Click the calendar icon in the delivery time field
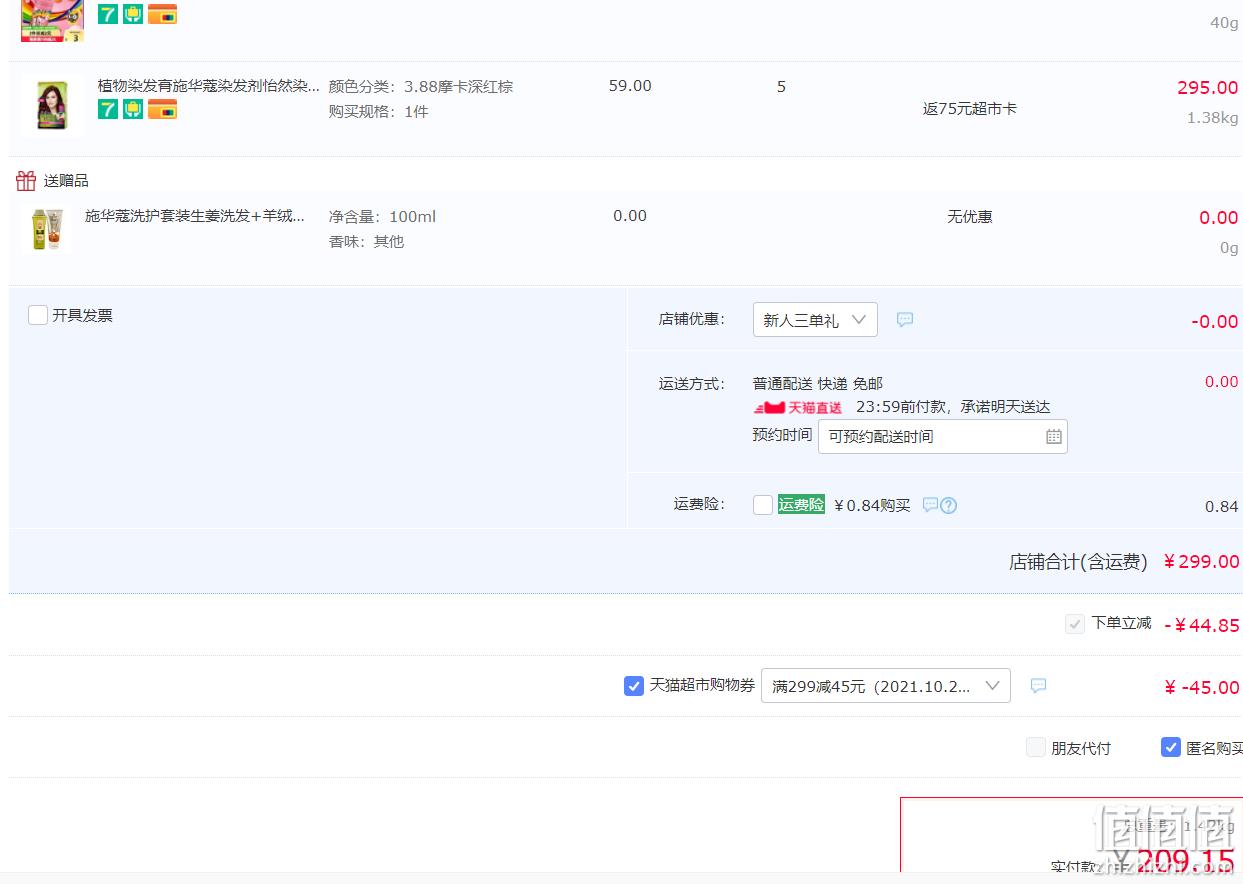 click(x=1054, y=437)
